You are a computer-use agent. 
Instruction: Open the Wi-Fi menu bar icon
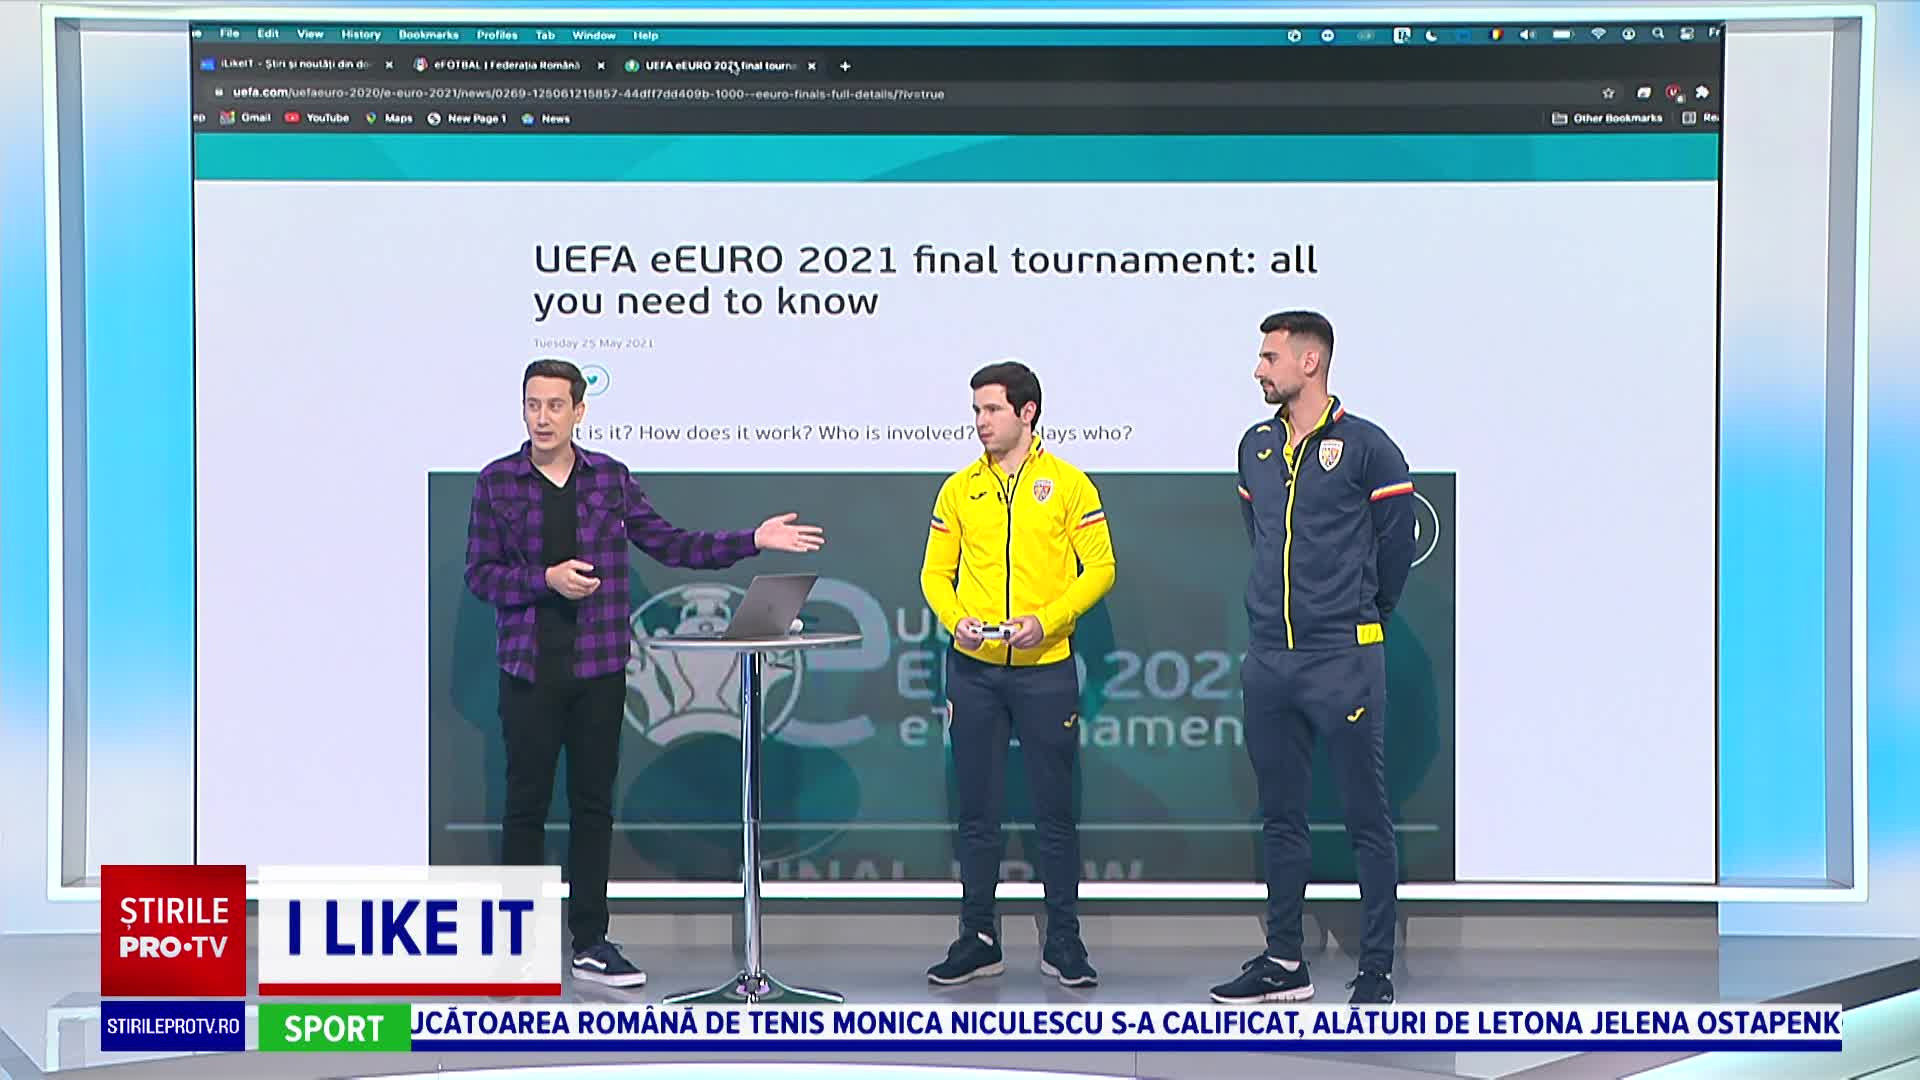click(x=1598, y=34)
